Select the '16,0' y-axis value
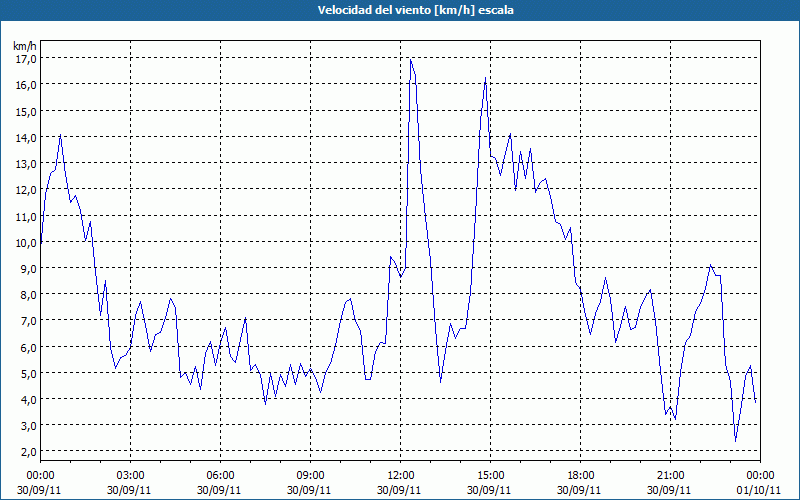This screenshot has width=800, height=500. [26, 85]
